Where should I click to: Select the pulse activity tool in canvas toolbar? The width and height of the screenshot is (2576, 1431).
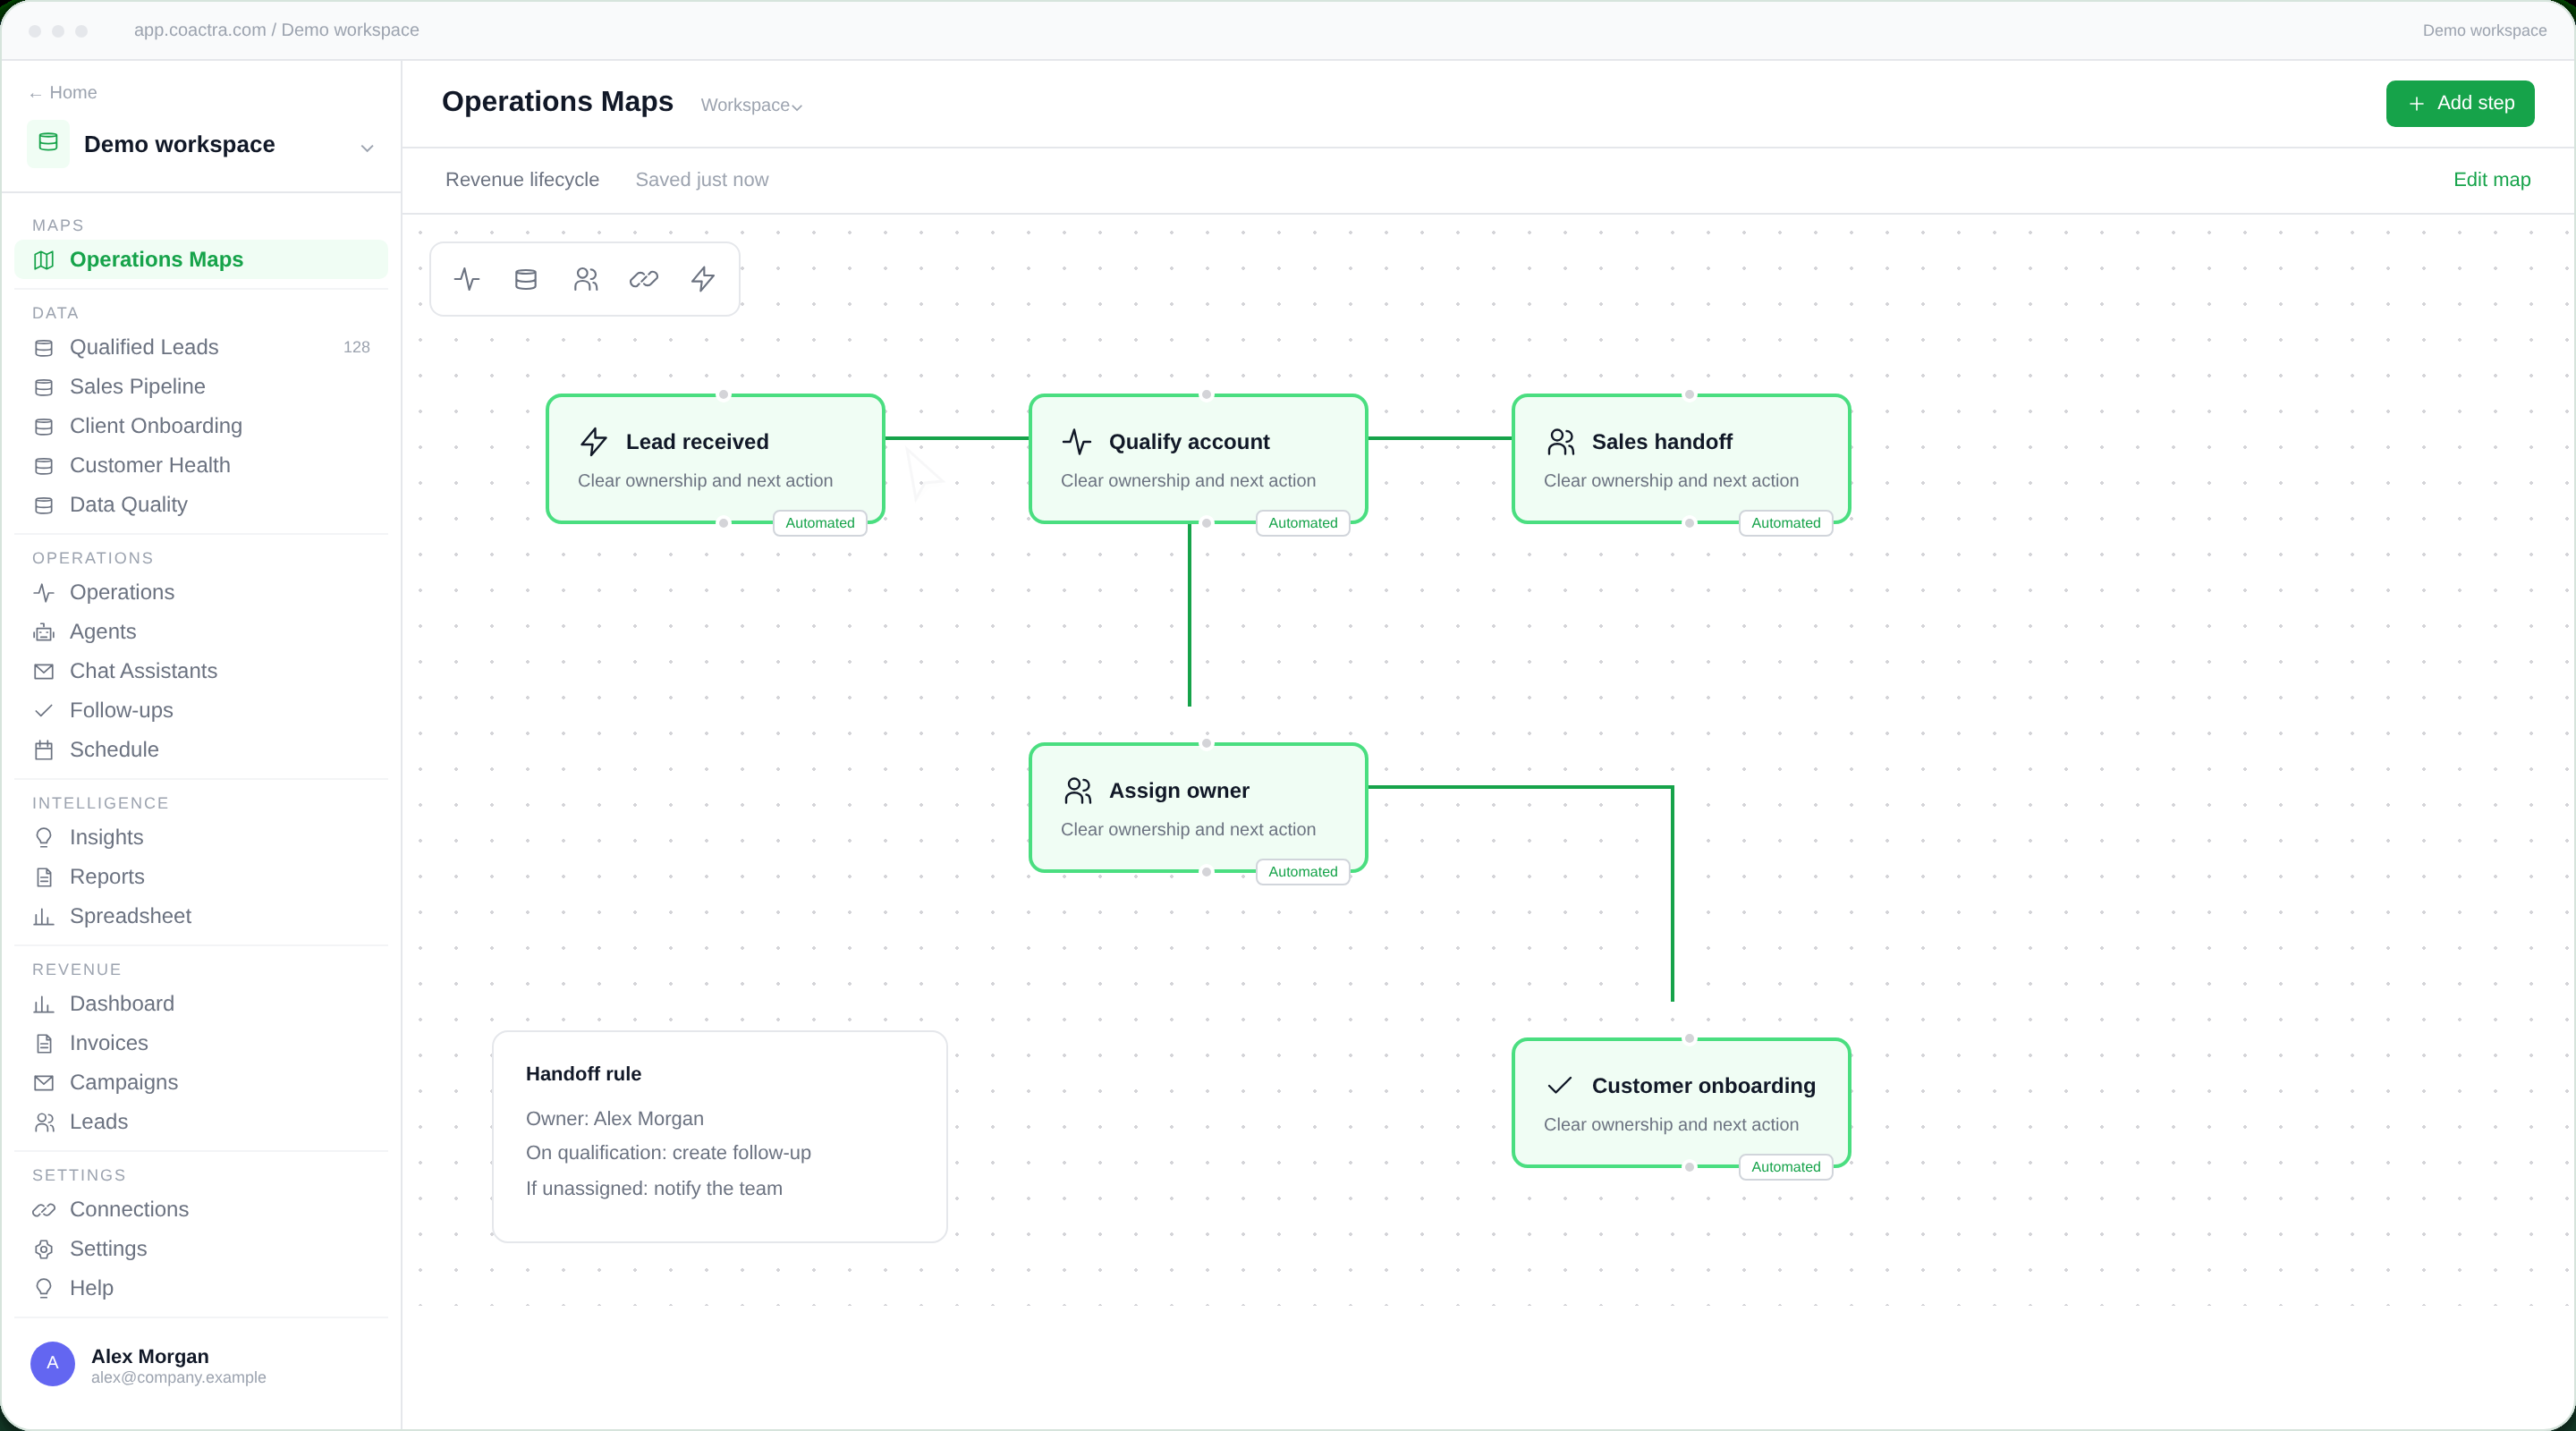coord(467,279)
